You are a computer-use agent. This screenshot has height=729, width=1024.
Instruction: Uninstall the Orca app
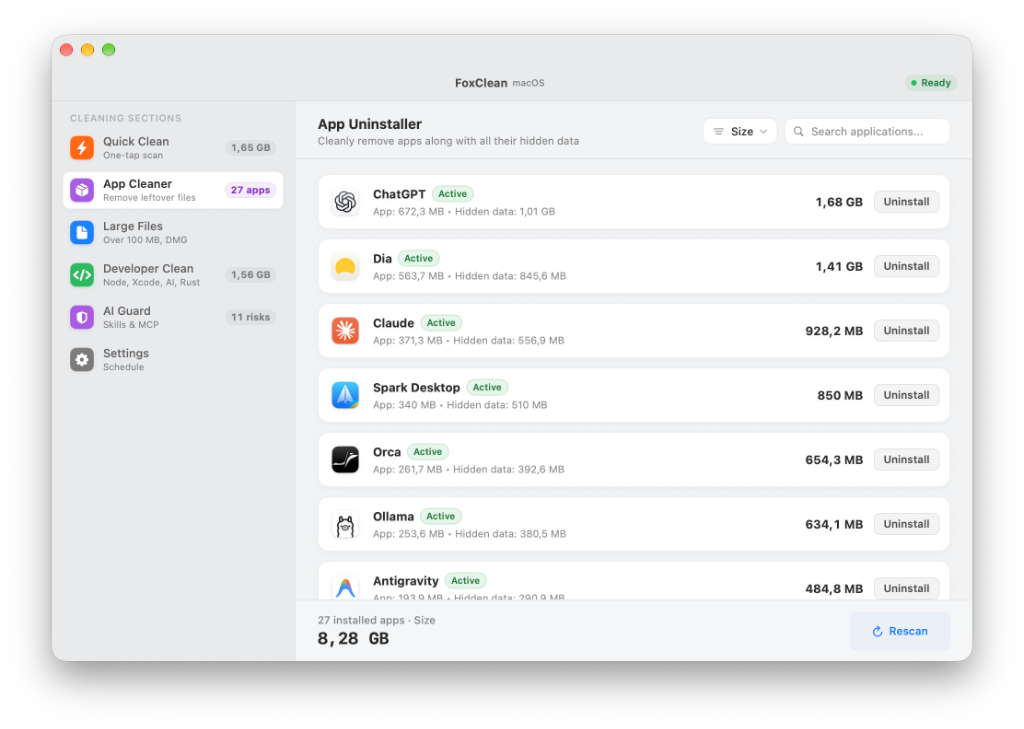click(x=906, y=460)
